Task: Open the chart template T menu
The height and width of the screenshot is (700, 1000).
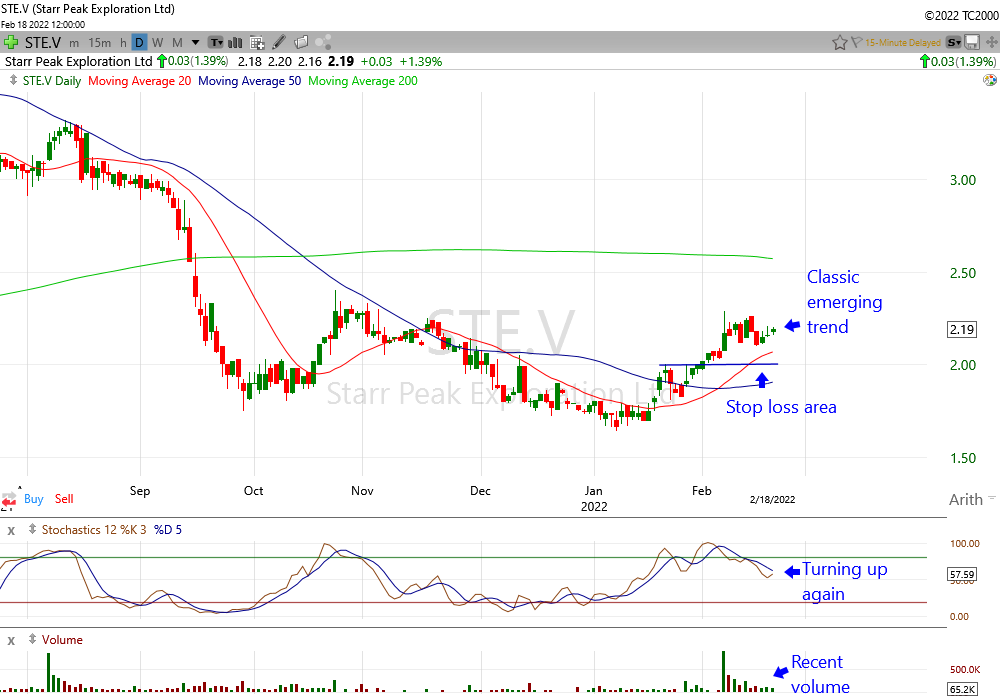Action: 216,43
